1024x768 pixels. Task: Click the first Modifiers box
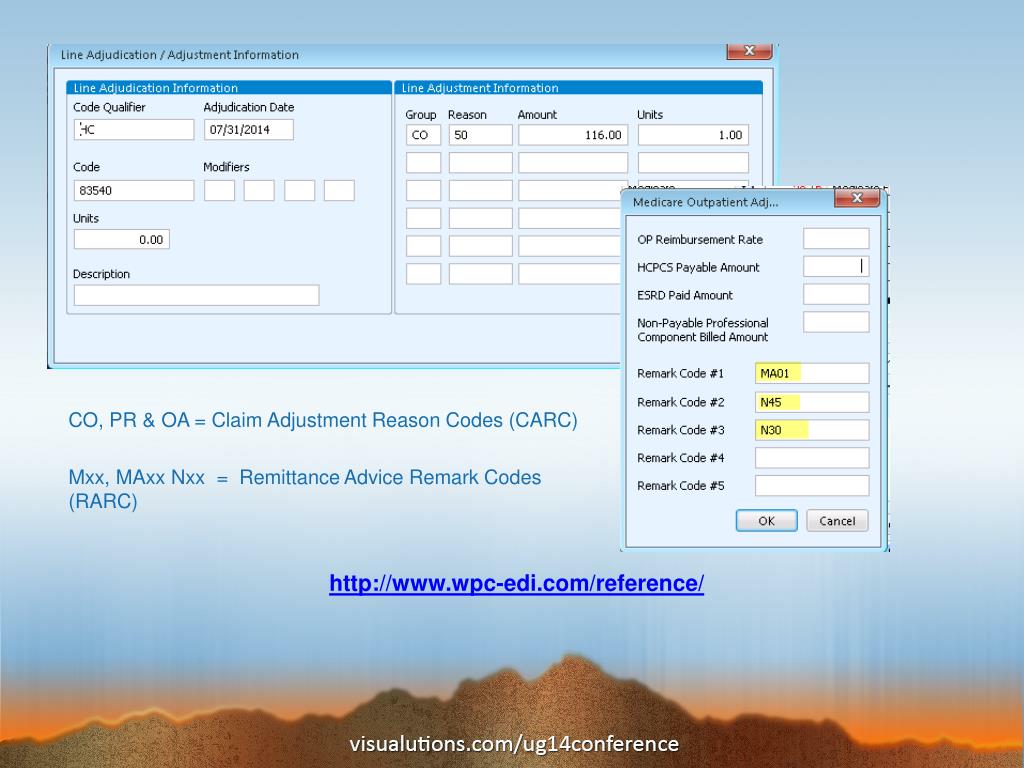pyautogui.click(x=219, y=191)
